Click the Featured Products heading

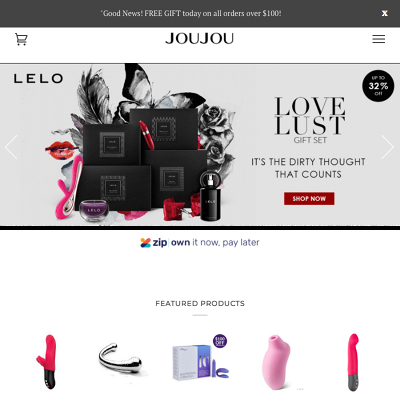[x=200, y=304]
